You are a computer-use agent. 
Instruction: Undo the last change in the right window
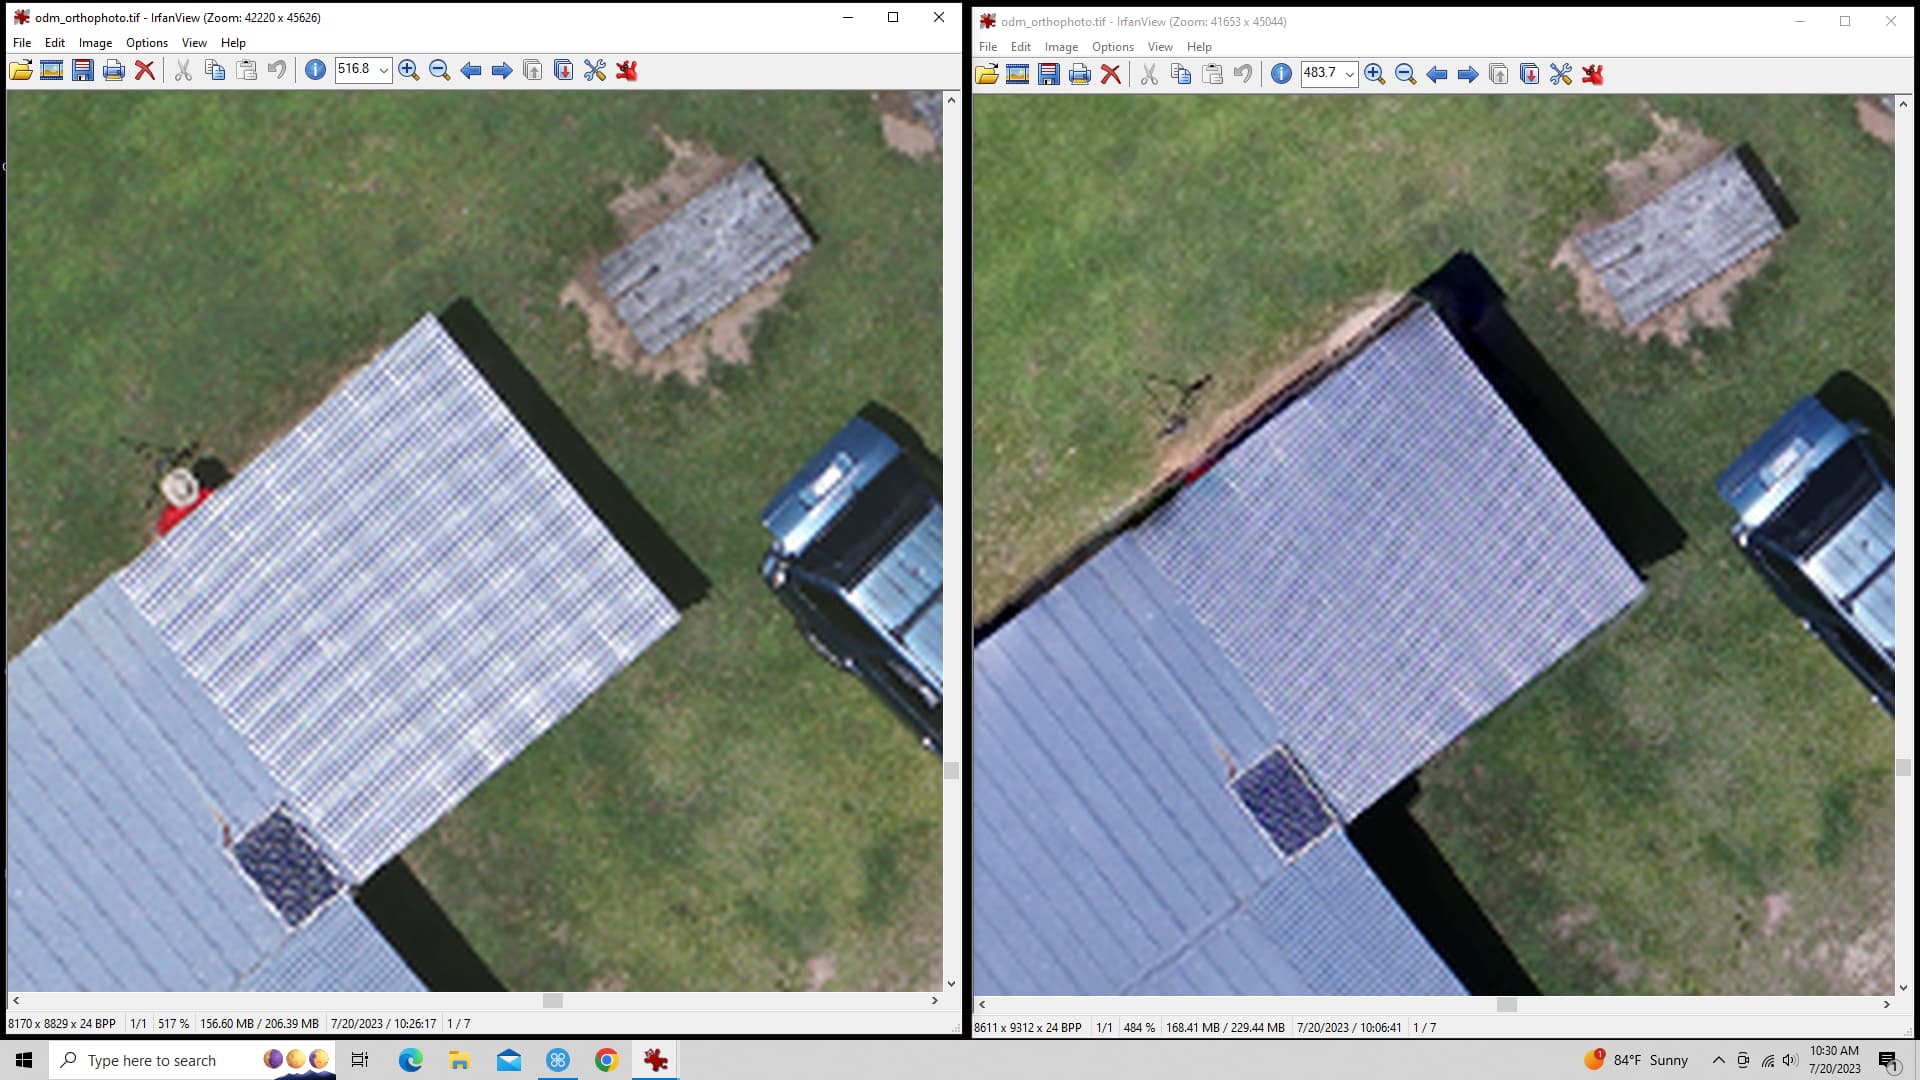pos(1243,74)
